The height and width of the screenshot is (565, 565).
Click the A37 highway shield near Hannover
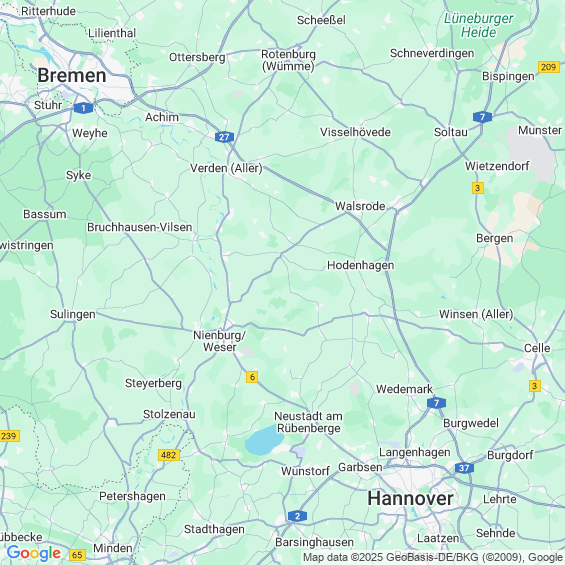[464, 468]
